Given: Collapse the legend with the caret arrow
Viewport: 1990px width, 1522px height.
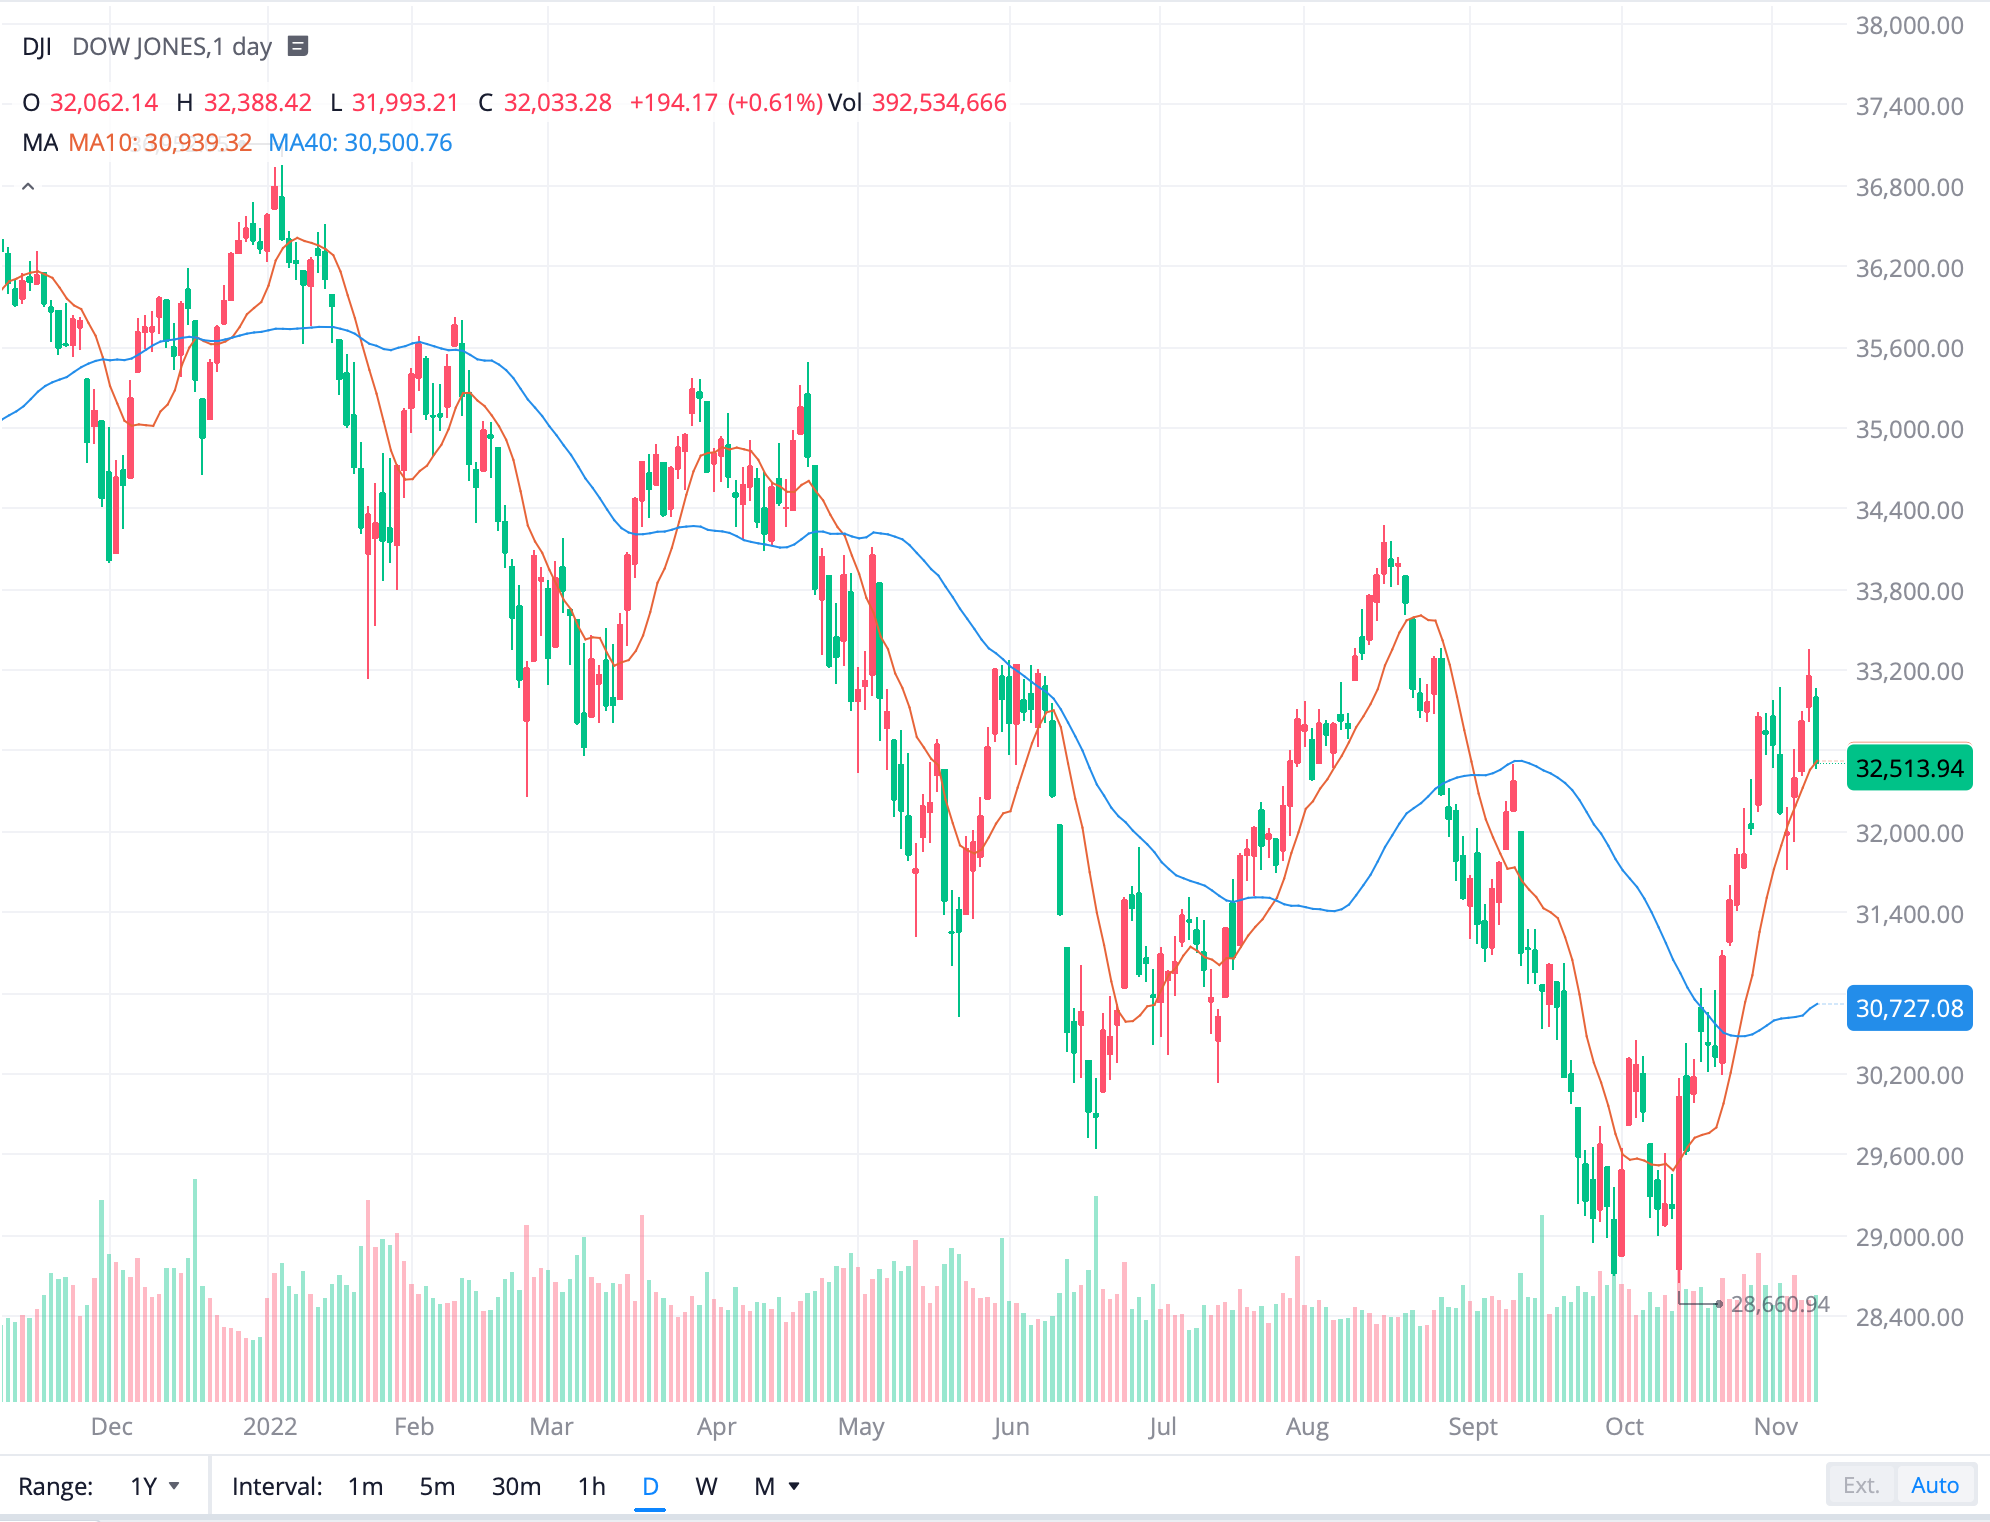Looking at the screenshot, I should (28, 186).
